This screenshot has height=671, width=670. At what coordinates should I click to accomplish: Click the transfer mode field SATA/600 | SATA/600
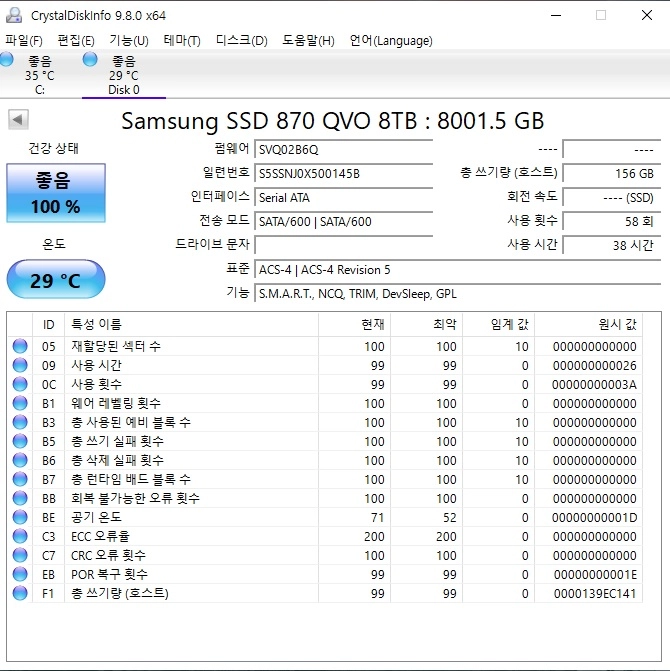(x=344, y=222)
